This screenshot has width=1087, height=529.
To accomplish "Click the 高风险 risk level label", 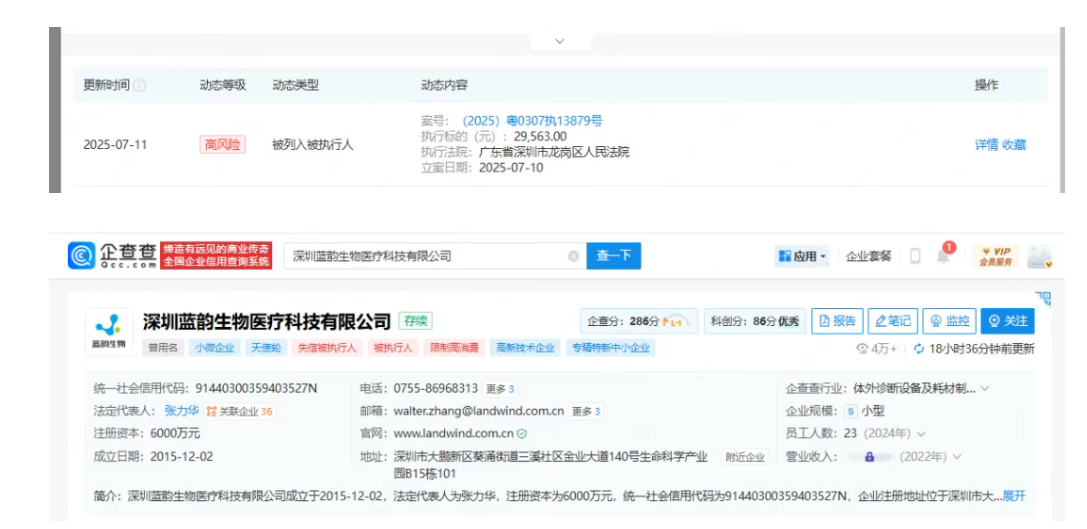I will coord(223,145).
